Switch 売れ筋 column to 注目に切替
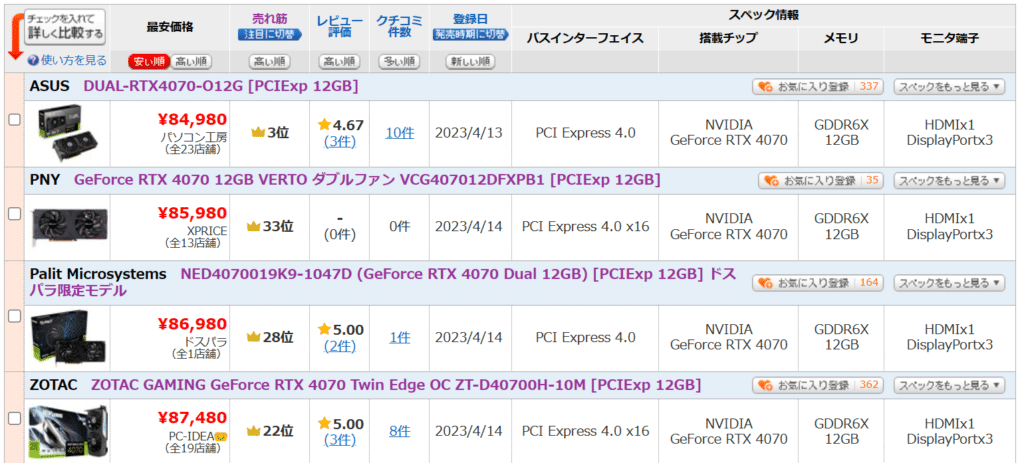Viewport: 1024px width, 463px height. (x=269, y=35)
